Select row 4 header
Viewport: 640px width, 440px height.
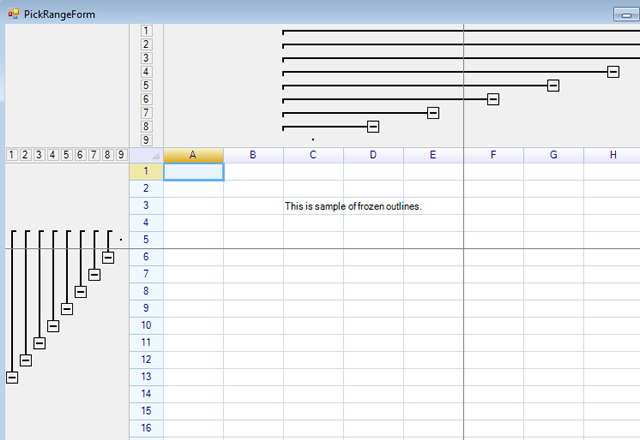click(147, 223)
